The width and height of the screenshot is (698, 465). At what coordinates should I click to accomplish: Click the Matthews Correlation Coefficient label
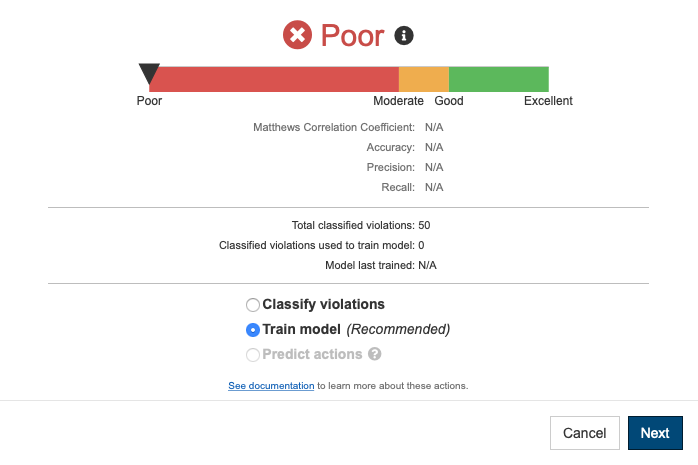click(x=334, y=127)
